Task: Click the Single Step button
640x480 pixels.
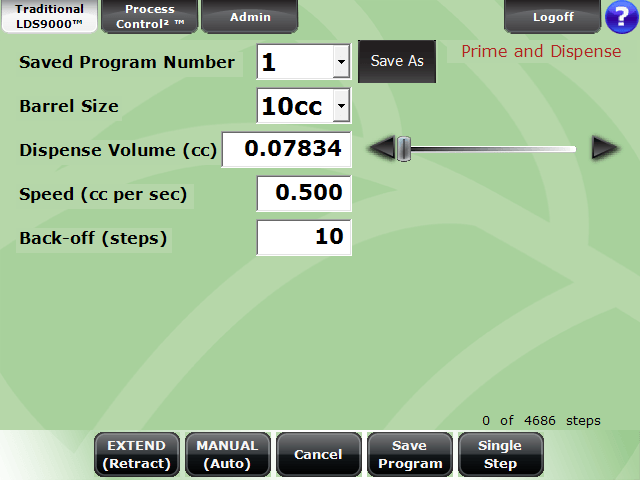Action: click(x=500, y=454)
